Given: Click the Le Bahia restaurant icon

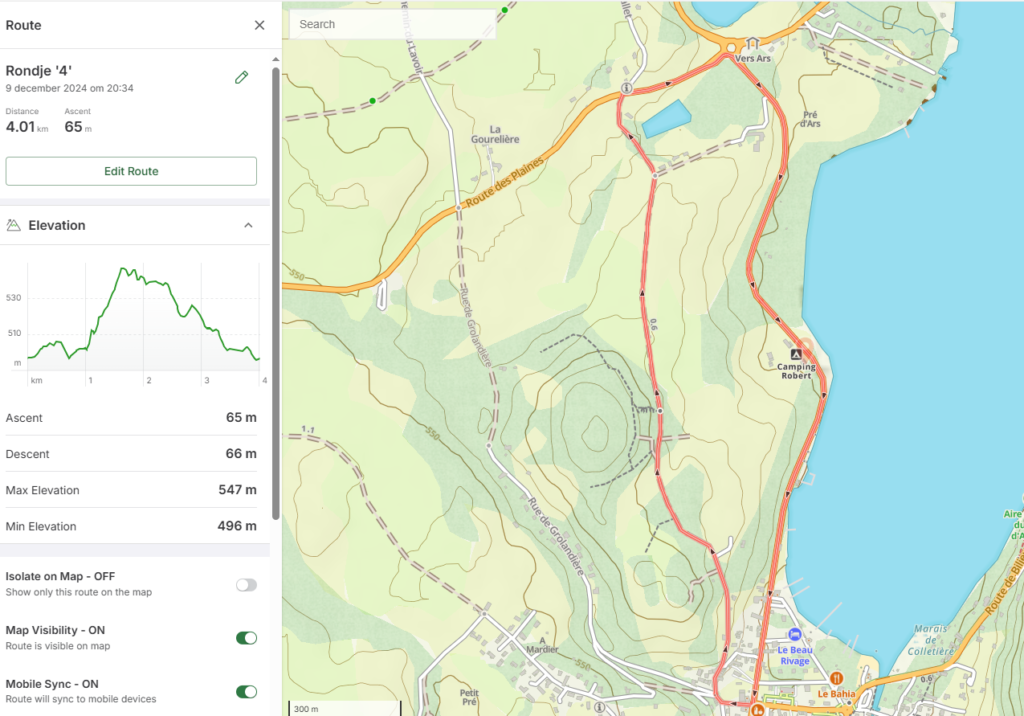Looking at the screenshot, I should pyautogui.click(x=836, y=678).
